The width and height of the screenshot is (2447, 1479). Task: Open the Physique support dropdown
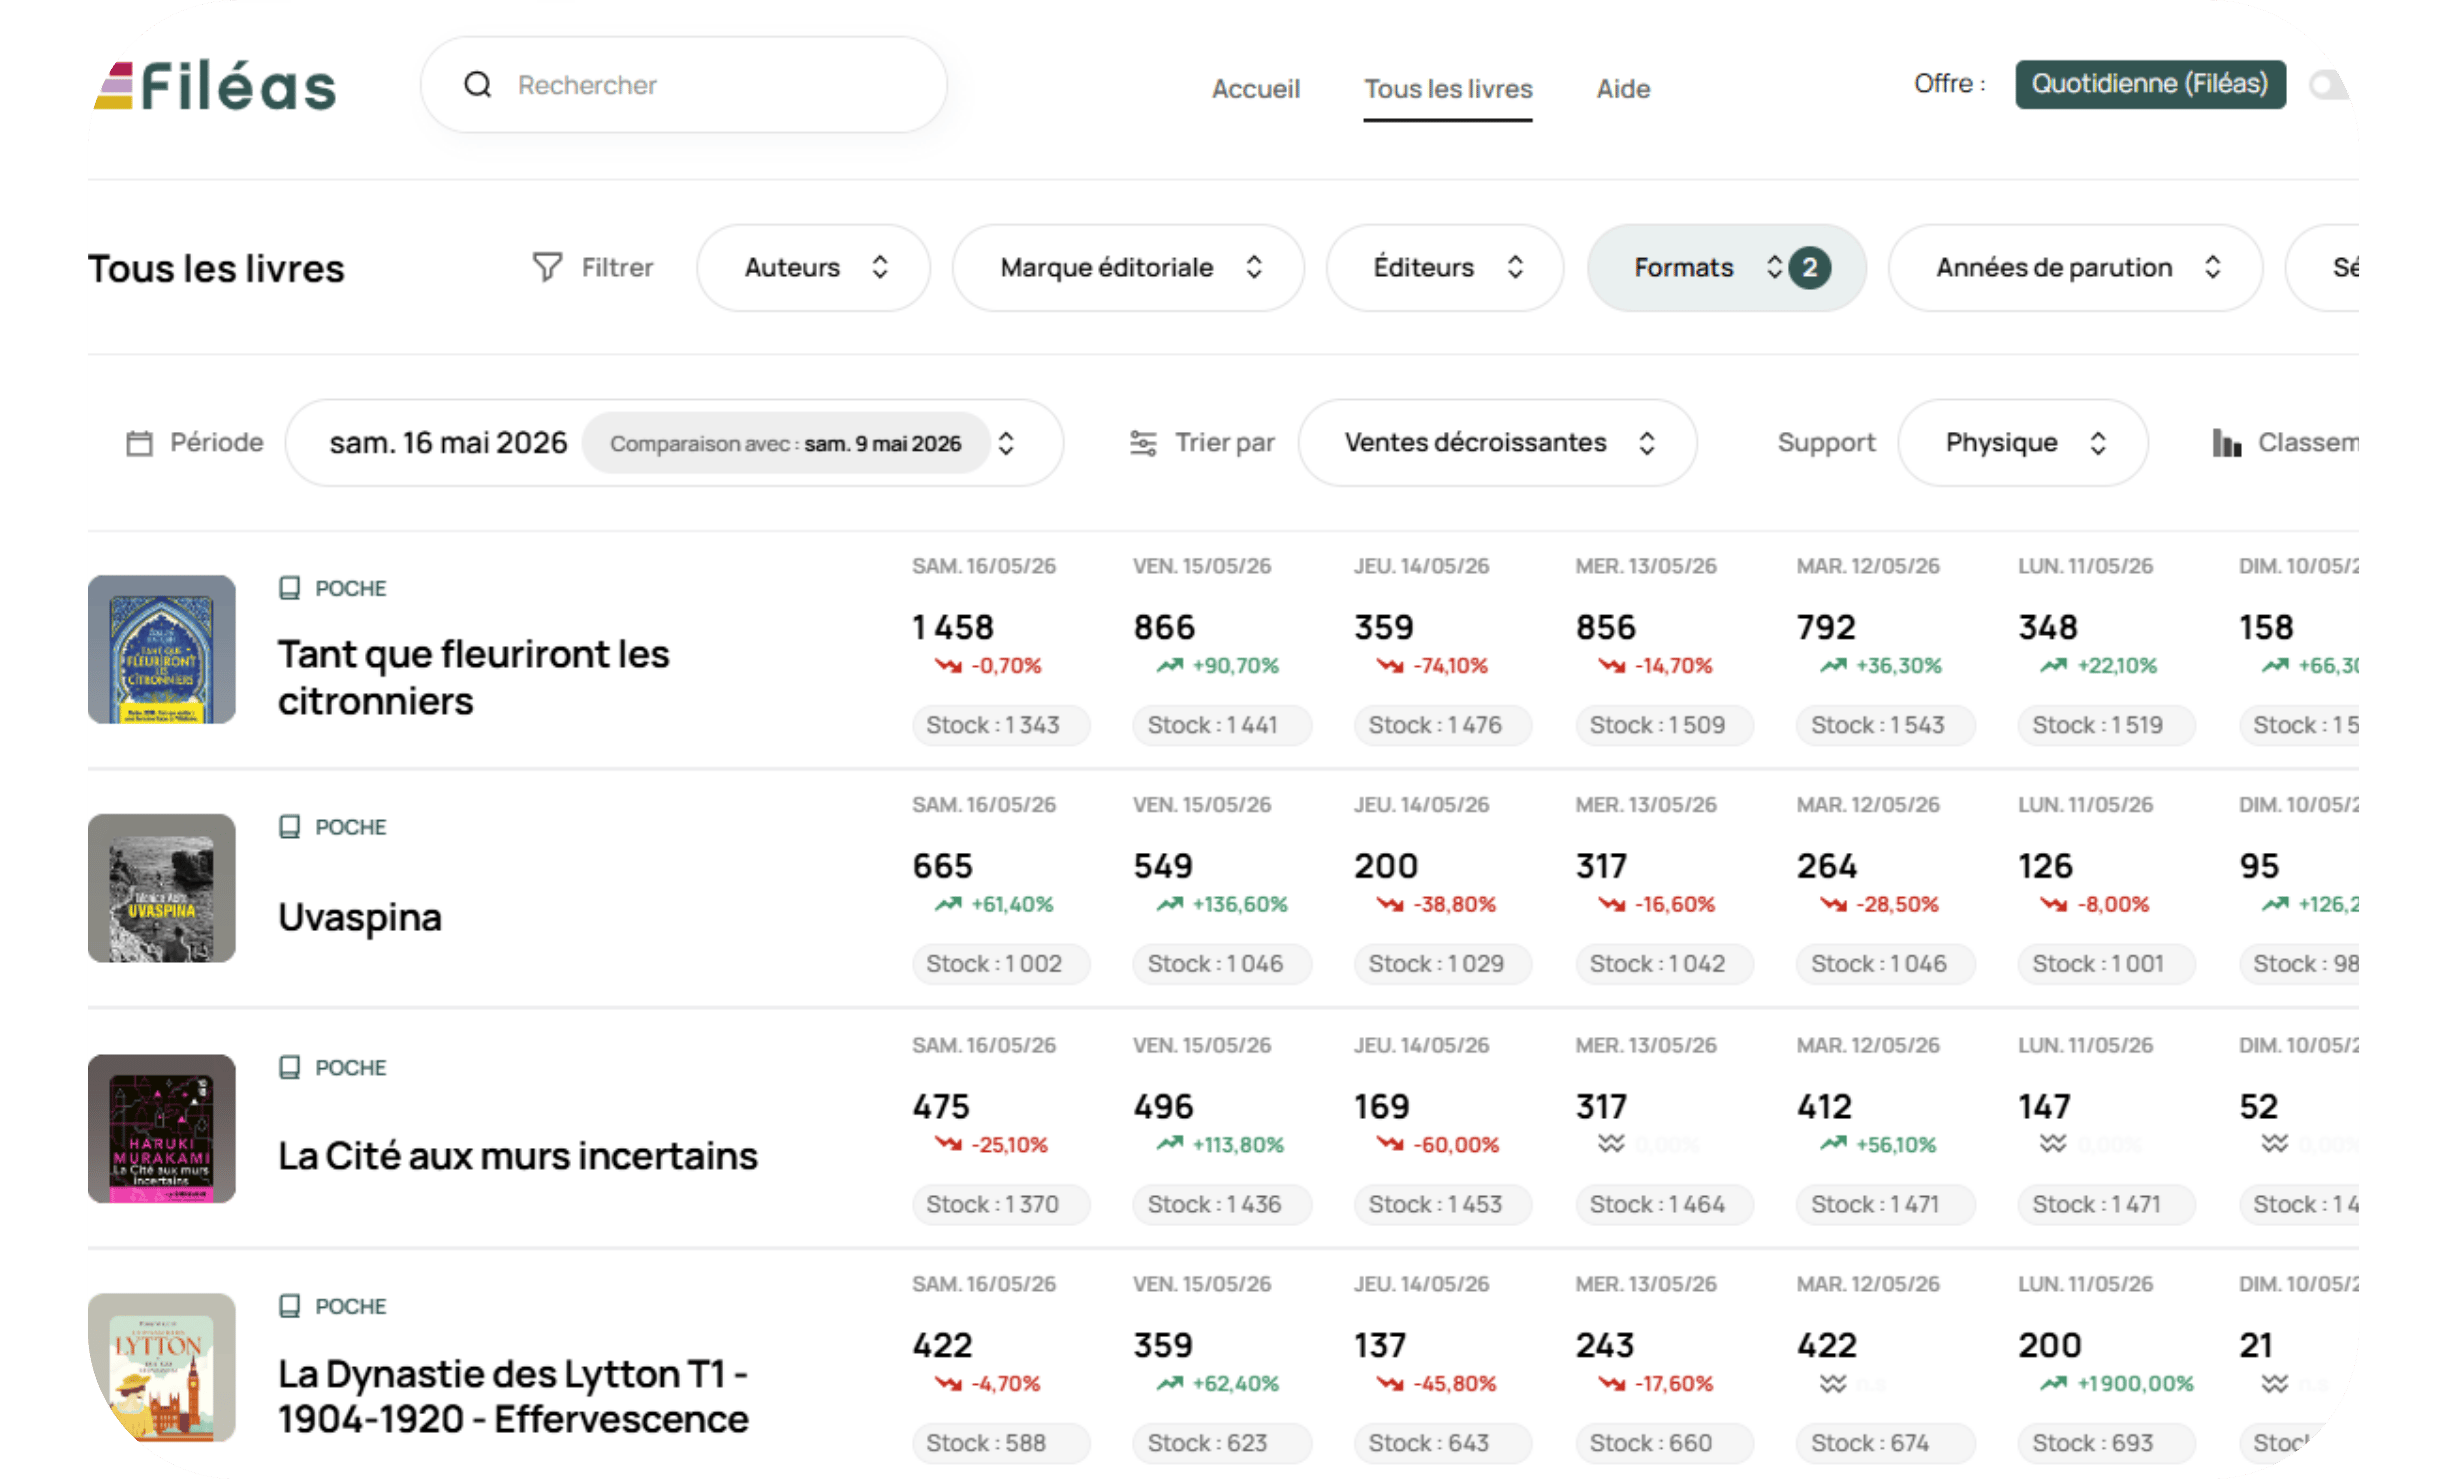[2022, 443]
